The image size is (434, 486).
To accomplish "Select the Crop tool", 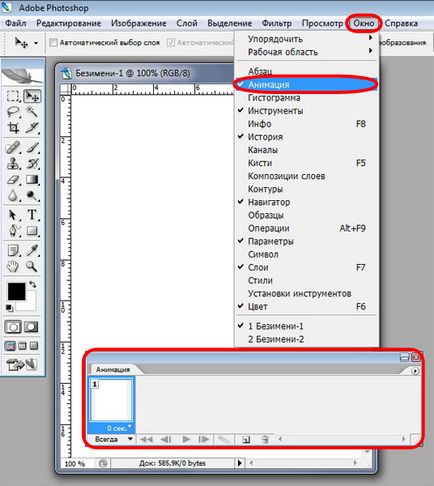I will pyautogui.click(x=13, y=127).
